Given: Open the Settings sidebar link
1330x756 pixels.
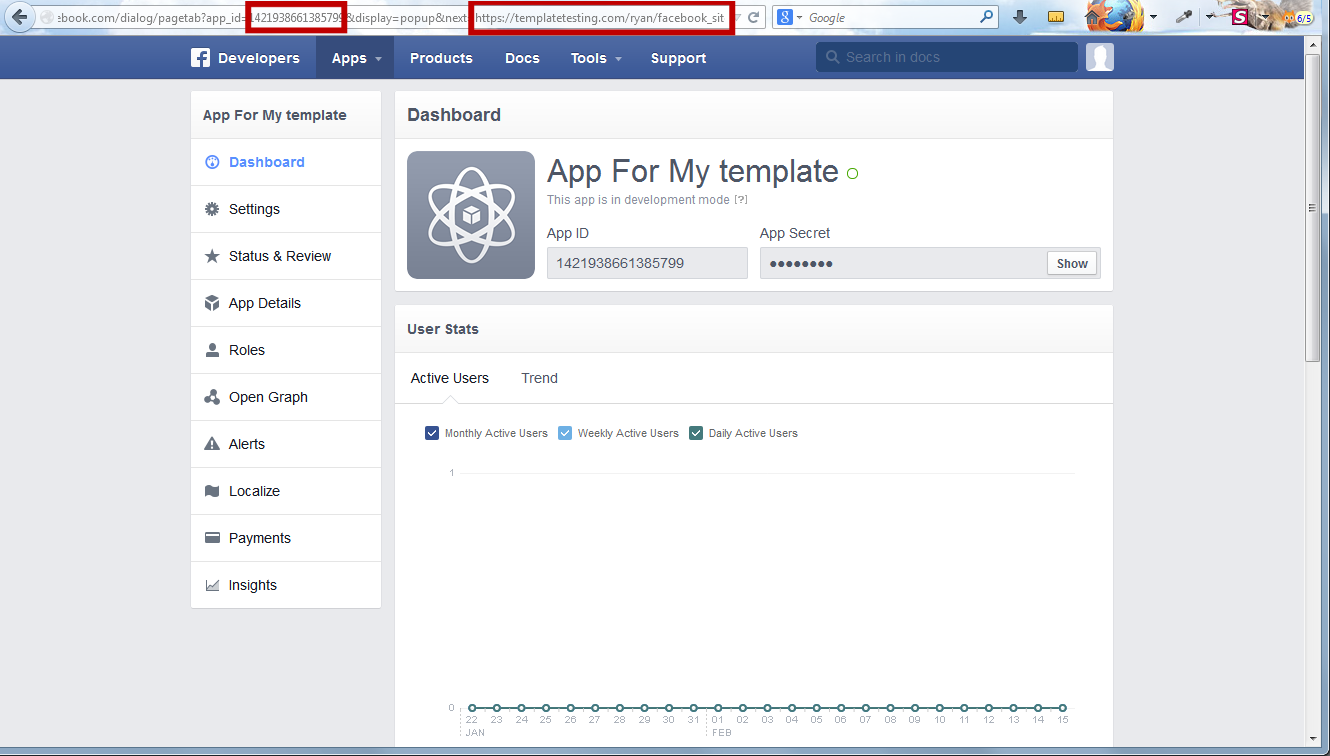Looking at the screenshot, I should pyautogui.click(x=286, y=209).
